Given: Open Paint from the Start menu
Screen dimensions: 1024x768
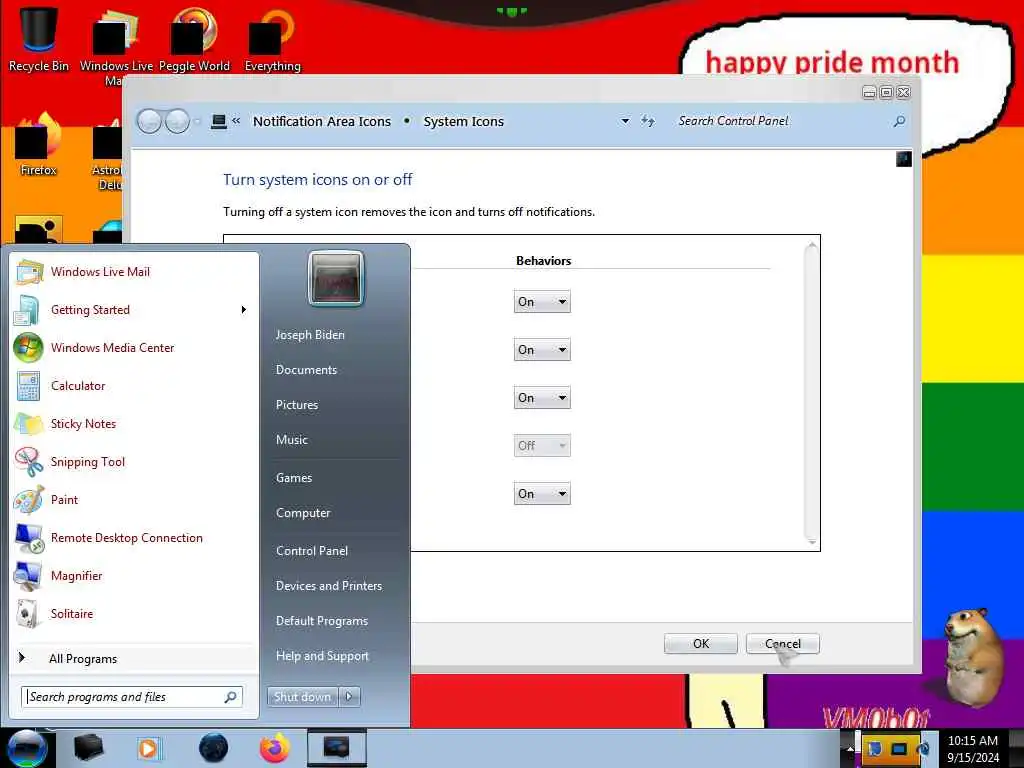Looking at the screenshot, I should 134,500.
